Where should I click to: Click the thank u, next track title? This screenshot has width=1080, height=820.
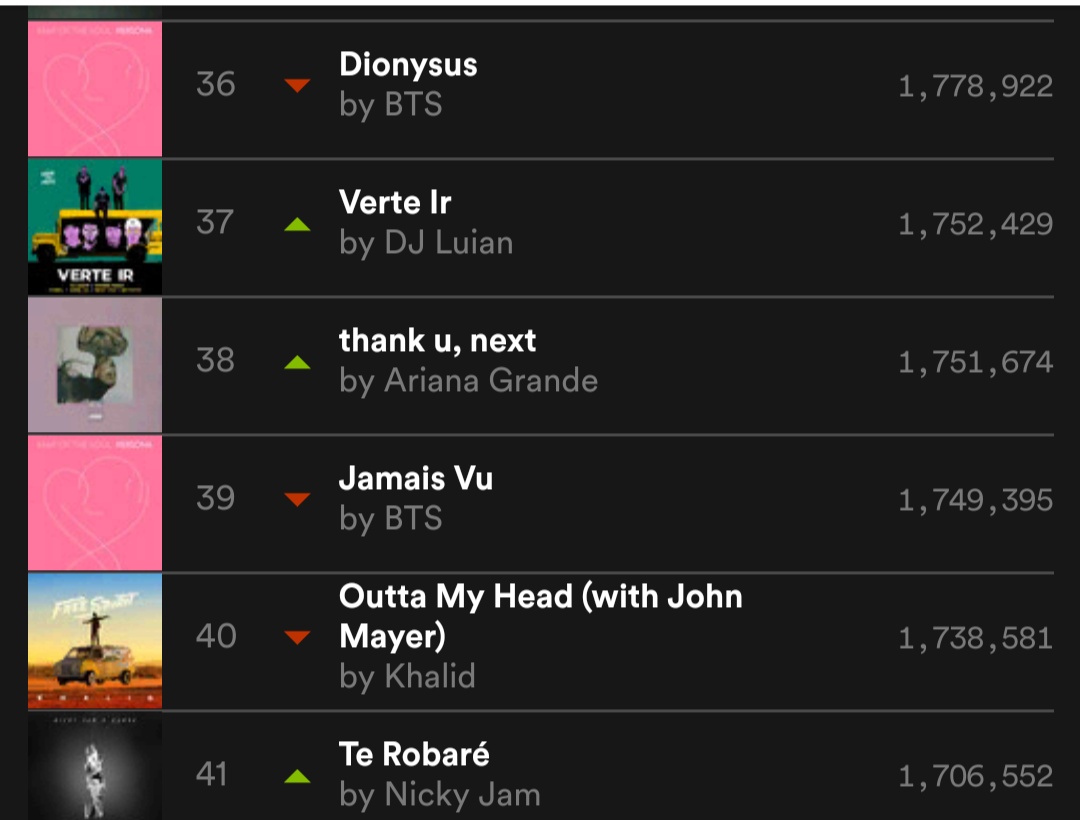point(437,341)
